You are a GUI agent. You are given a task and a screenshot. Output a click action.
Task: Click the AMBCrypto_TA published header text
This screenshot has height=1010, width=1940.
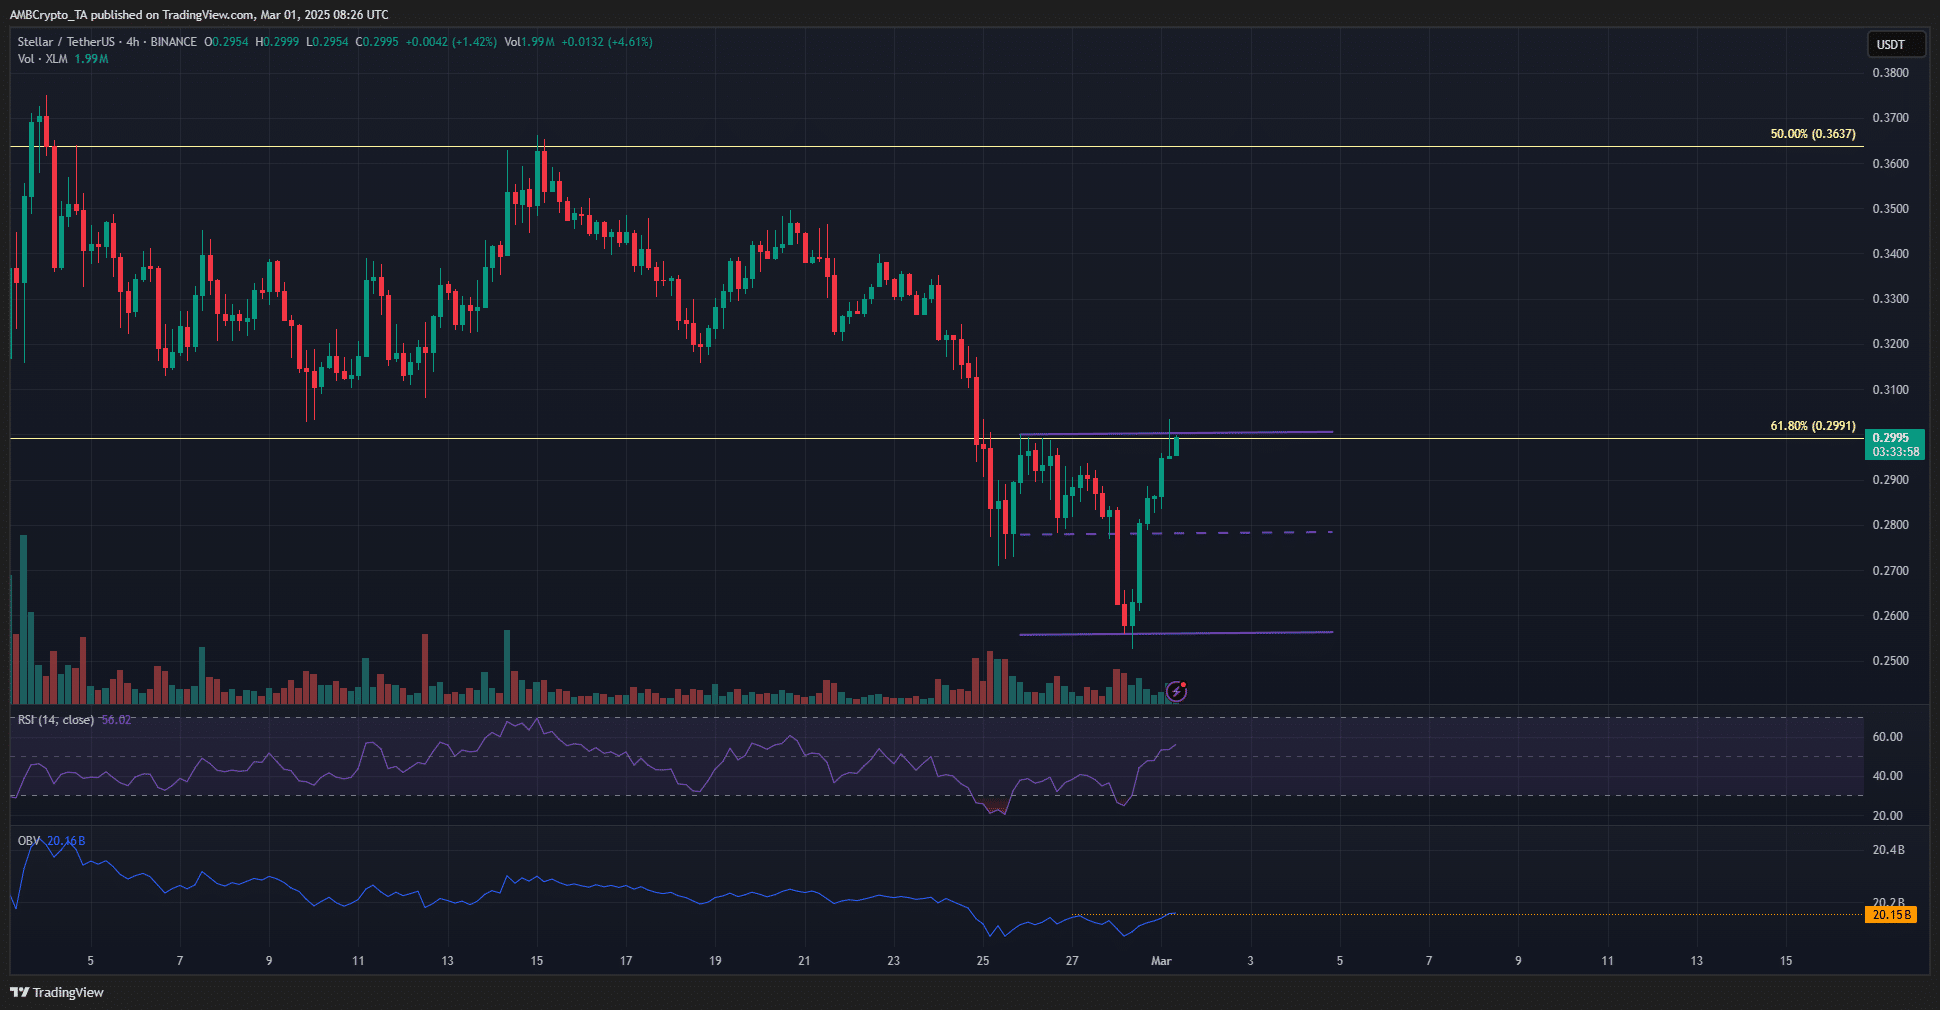coord(199,14)
